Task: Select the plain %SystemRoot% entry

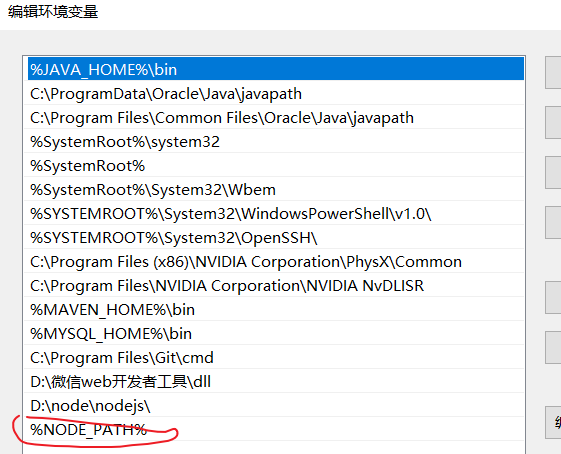Action: 275,165
